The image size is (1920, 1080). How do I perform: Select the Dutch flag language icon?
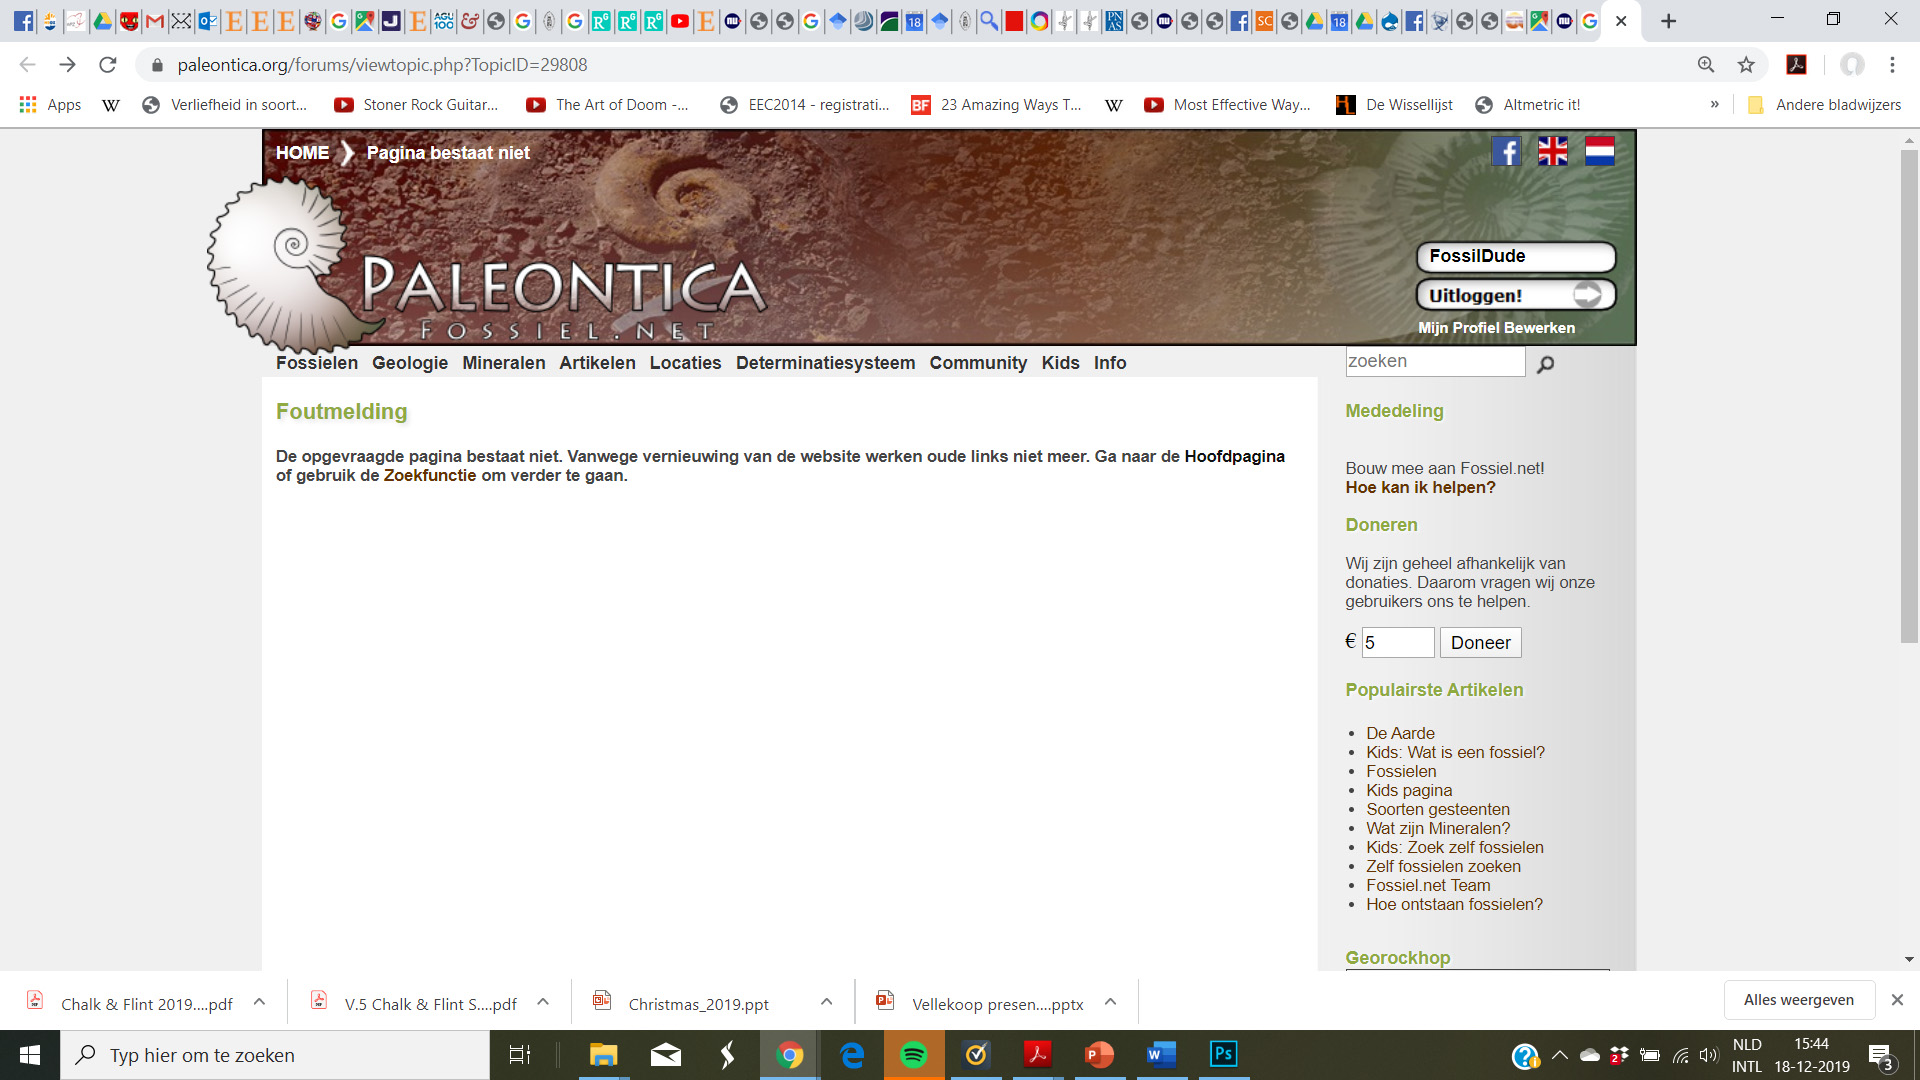point(1599,152)
